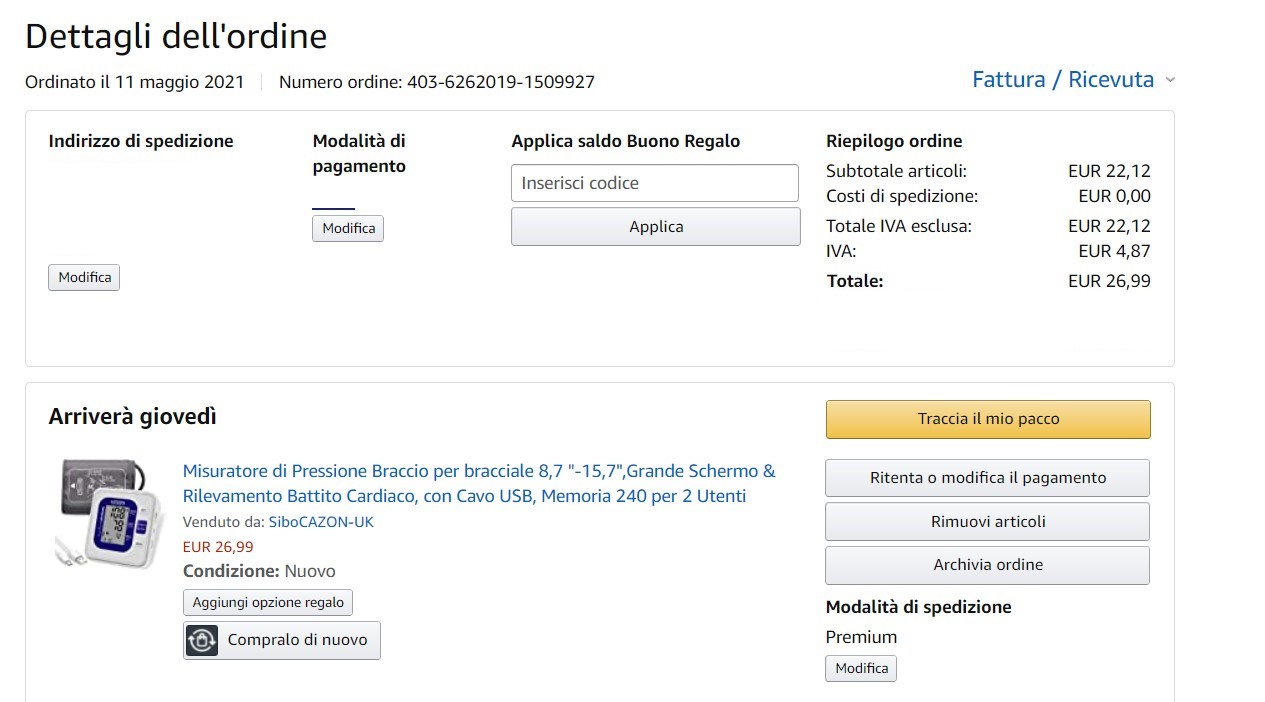The width and height of the screenshot is (1265, 702).
Task: Click the Compralo di nuovo label
Action: (x=297, y=640)
